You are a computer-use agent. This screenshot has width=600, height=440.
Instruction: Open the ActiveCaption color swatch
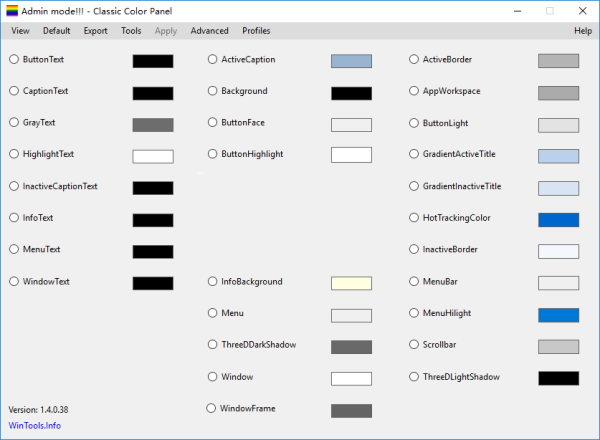[351, 61]
